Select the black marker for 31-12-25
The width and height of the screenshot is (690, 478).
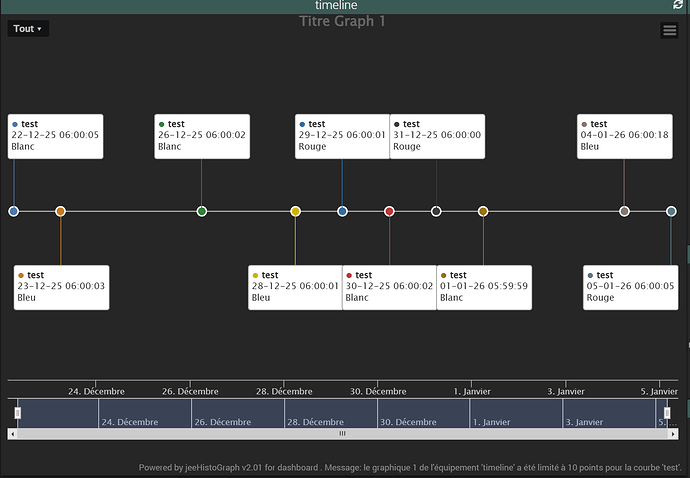[x=436, y=211]
